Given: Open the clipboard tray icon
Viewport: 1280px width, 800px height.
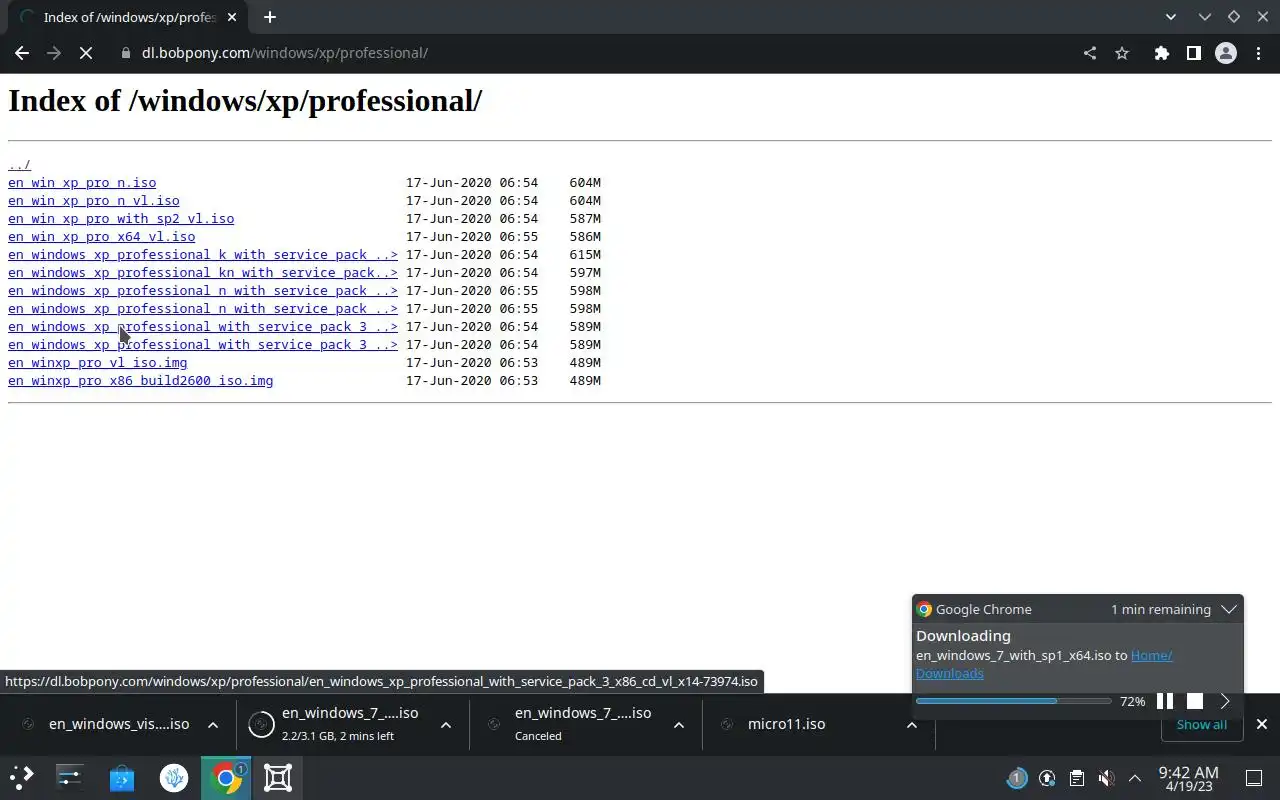Looking at the screenshot, I should pos(1077,778).
